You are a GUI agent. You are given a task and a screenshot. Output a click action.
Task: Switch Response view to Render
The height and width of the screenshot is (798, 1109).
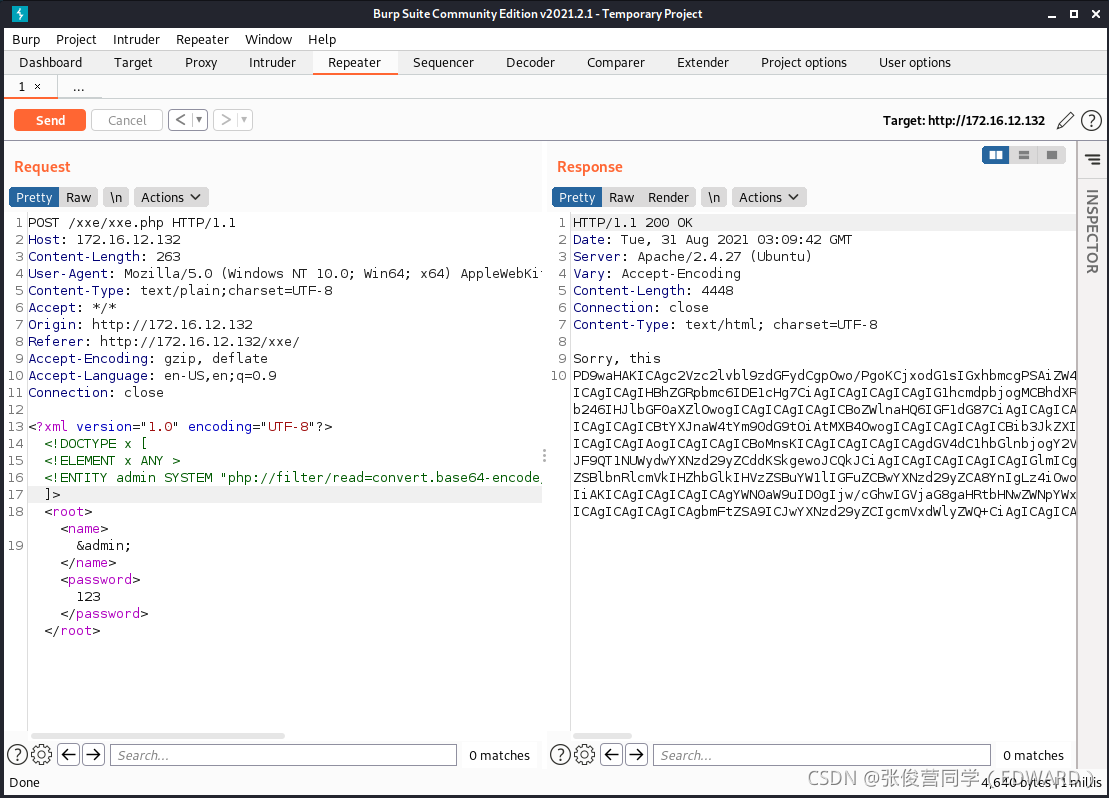pos(668,197)
